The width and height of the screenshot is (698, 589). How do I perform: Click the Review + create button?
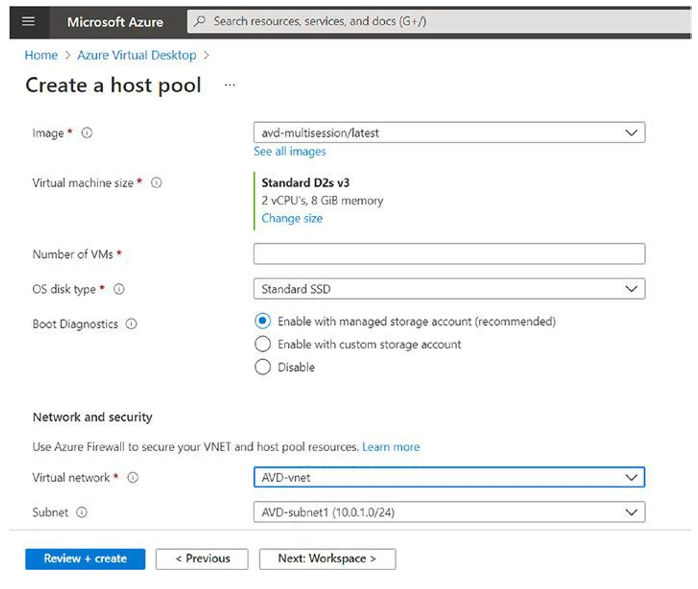tap(85, 559)
